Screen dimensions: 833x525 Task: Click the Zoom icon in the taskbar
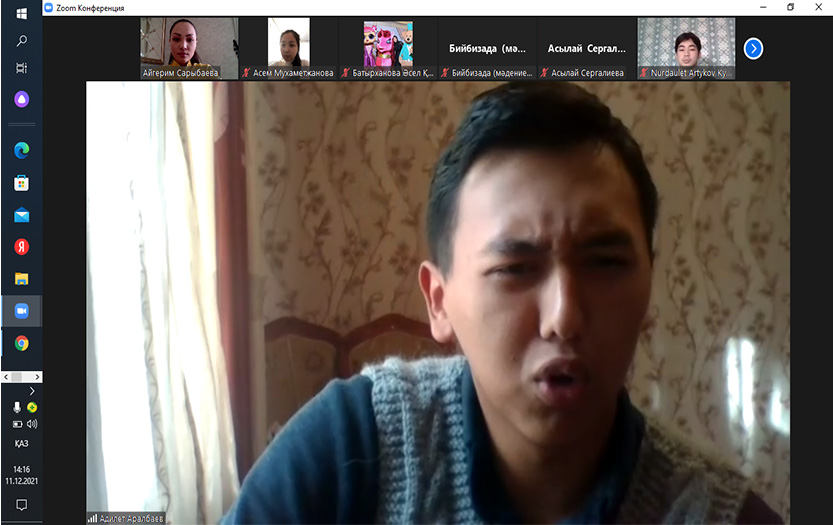pos(21,311)
